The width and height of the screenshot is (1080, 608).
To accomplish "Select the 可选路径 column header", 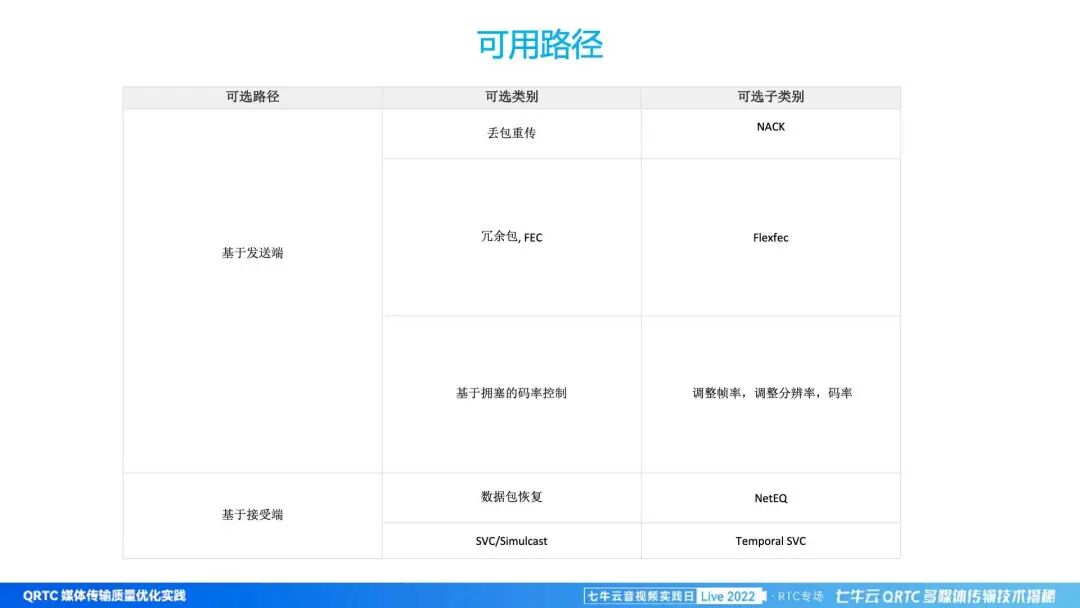I will [252, 96].
